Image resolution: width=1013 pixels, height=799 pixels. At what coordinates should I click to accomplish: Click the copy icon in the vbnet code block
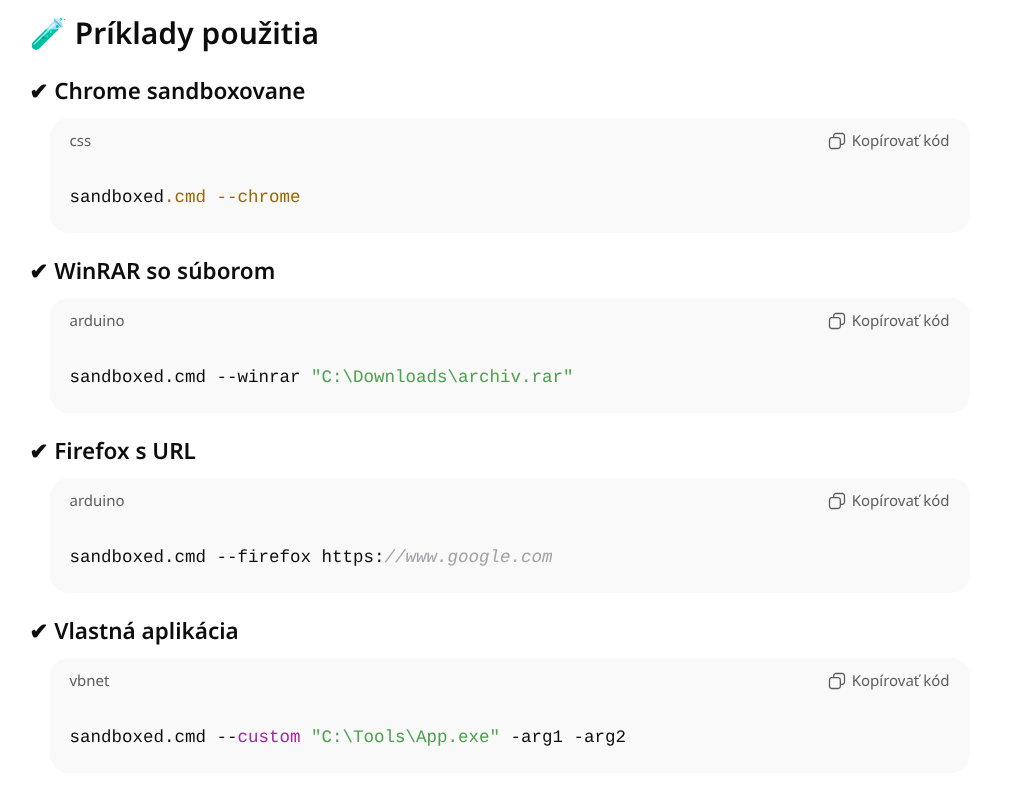[x=836, y=680]
